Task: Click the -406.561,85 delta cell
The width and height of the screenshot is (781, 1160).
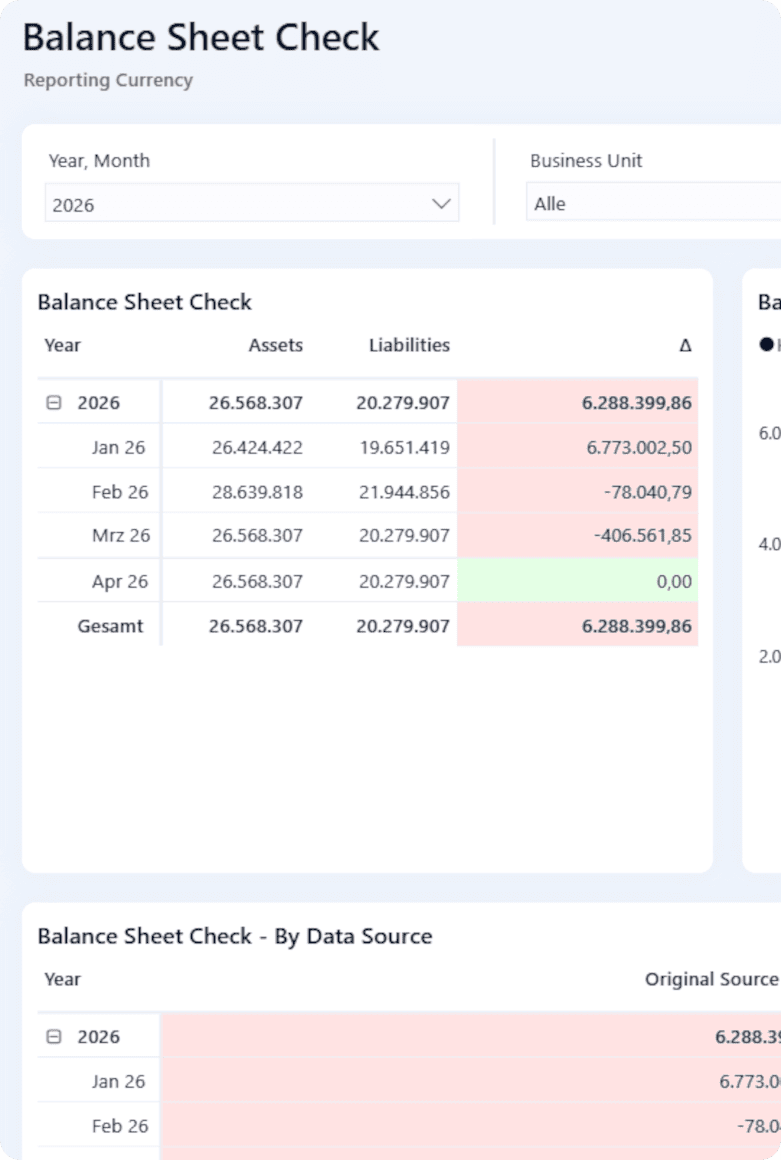Action: (578, 535)
